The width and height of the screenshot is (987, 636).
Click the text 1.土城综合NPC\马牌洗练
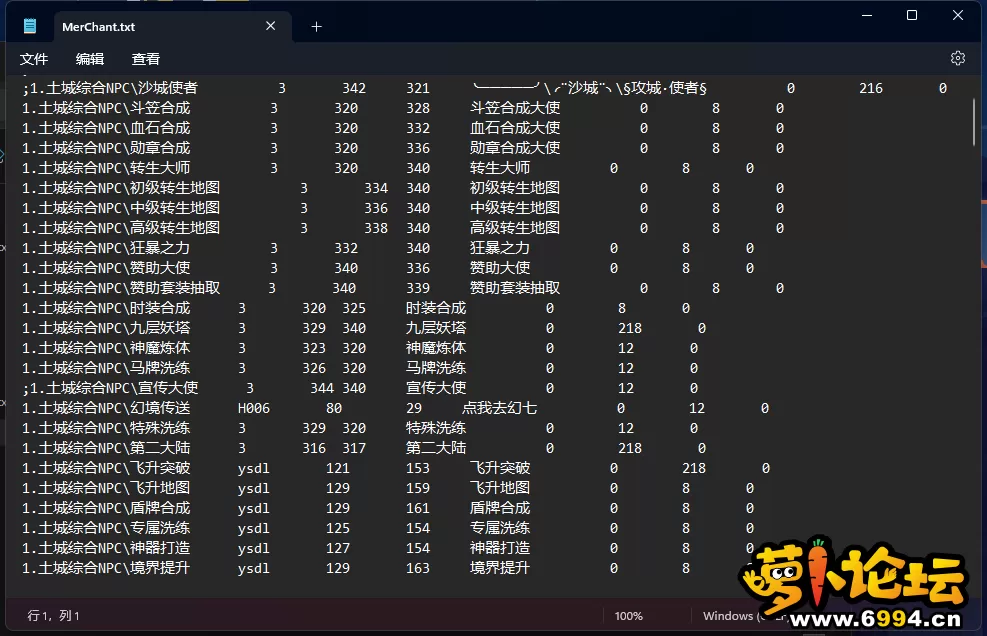click(106, 368)
